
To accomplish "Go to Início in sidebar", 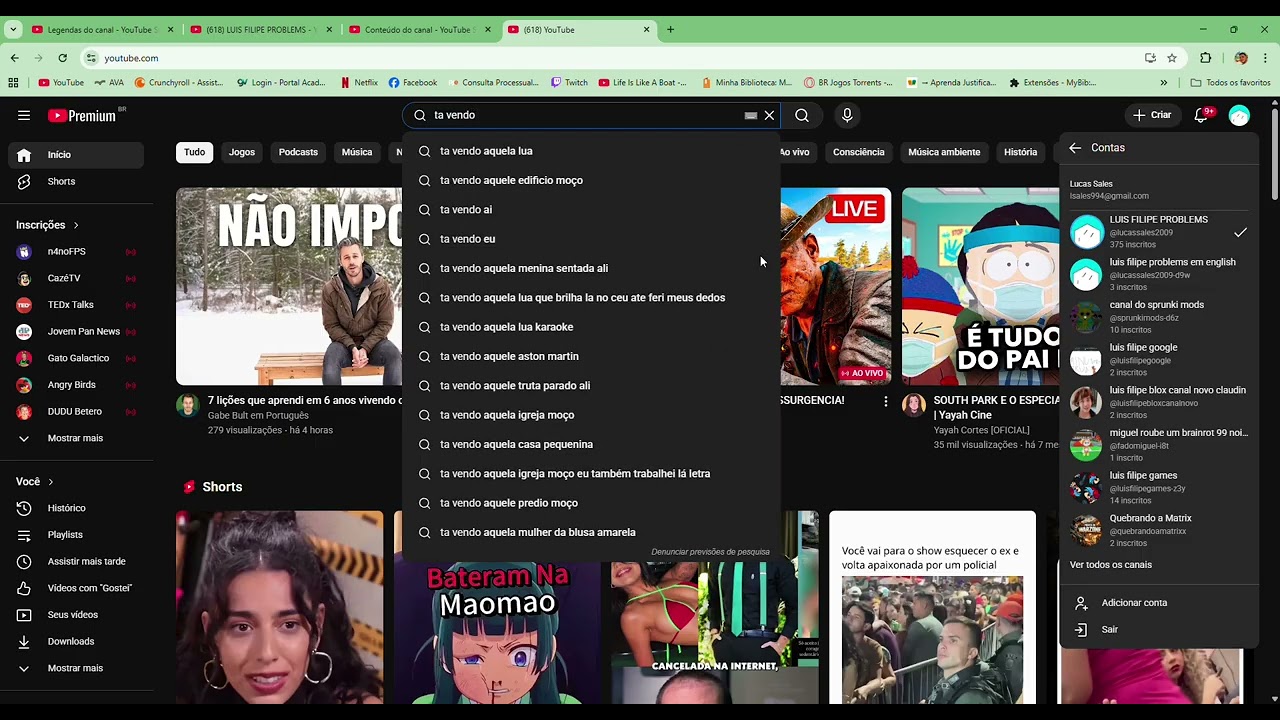I will pyautogui.click(x=76, y=155).
